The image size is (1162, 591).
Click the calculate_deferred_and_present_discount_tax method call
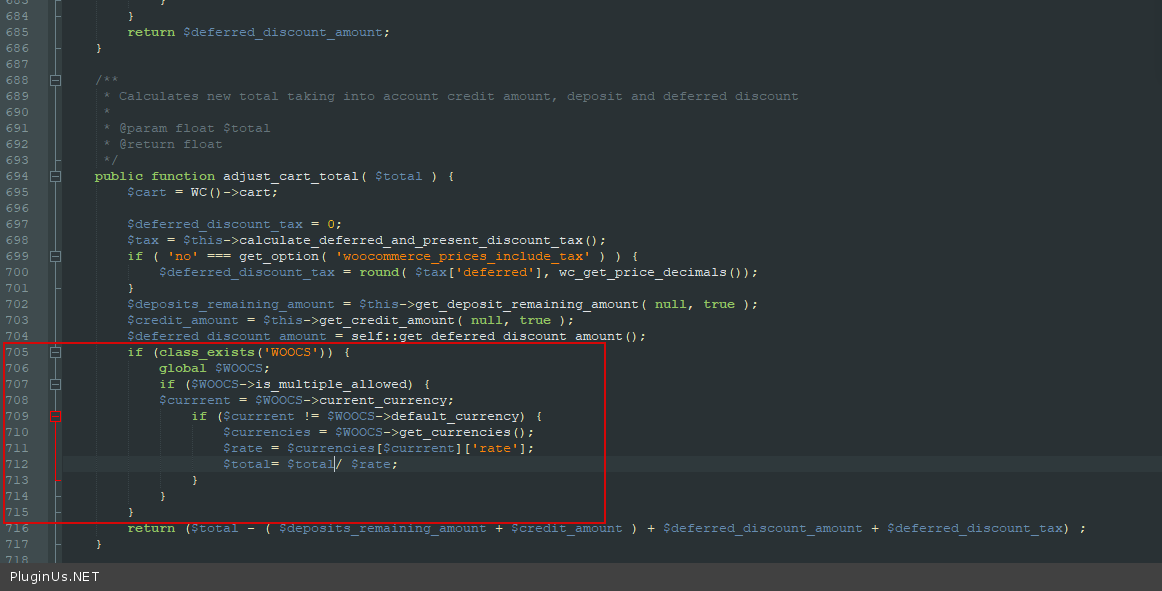[x=410, y=240]
